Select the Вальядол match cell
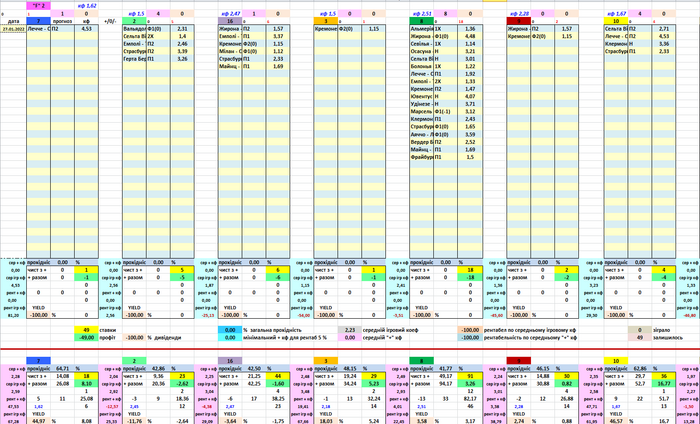The height and width of the screenshot is (424, 700). coord(134,29)
